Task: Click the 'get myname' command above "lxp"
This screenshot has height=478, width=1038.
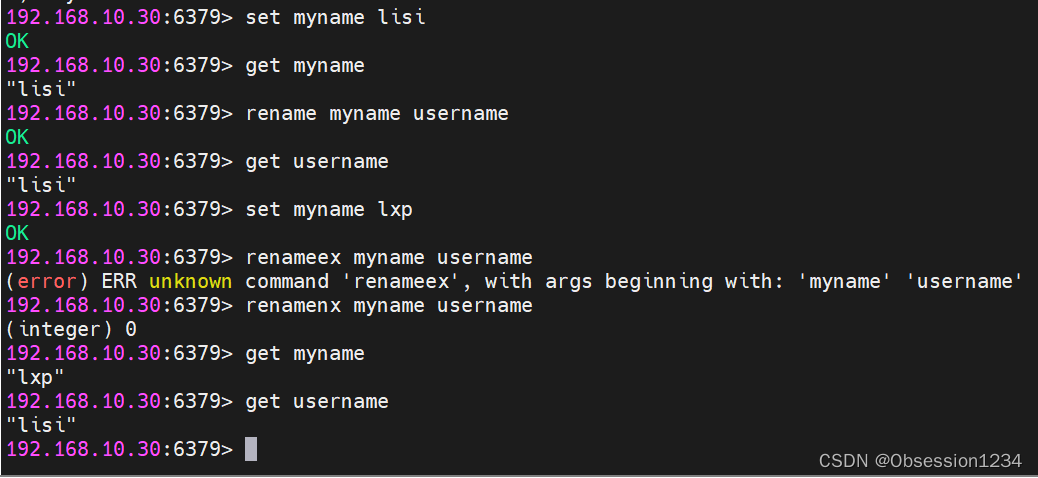Action: tap(305, 354)
